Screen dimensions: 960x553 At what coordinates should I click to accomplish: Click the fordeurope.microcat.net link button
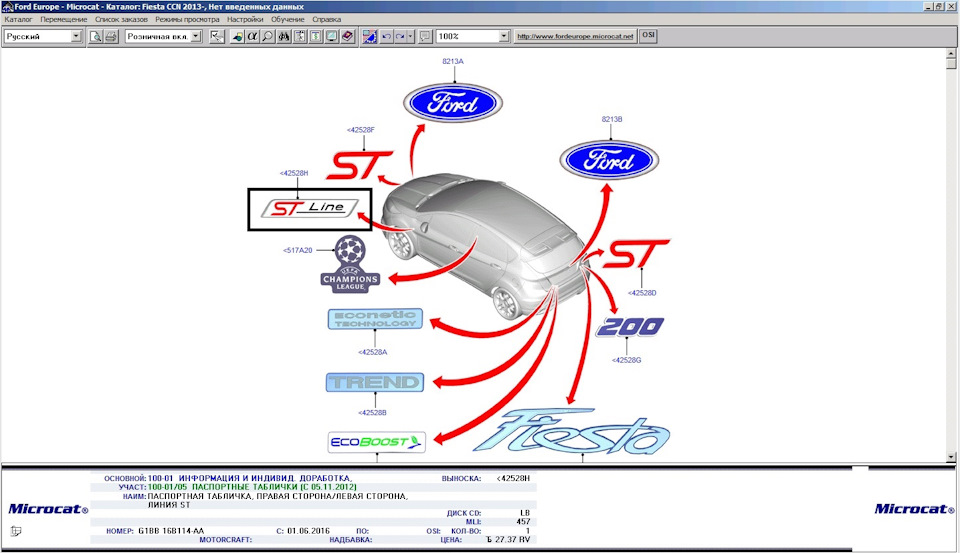point(575,36)
